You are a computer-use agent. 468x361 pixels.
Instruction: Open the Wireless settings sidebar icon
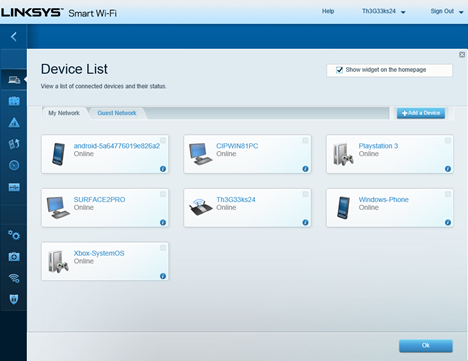(14, 278)
